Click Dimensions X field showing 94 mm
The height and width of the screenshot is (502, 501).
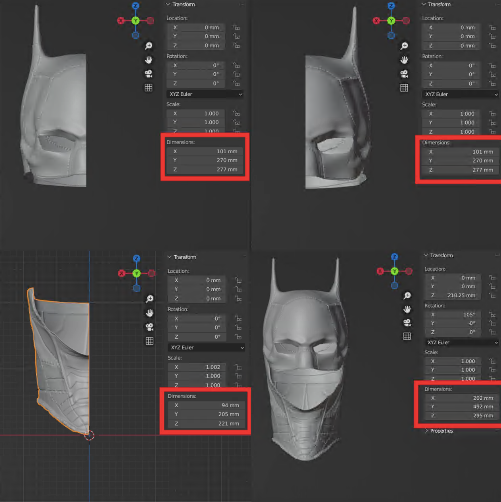(206, 405)
